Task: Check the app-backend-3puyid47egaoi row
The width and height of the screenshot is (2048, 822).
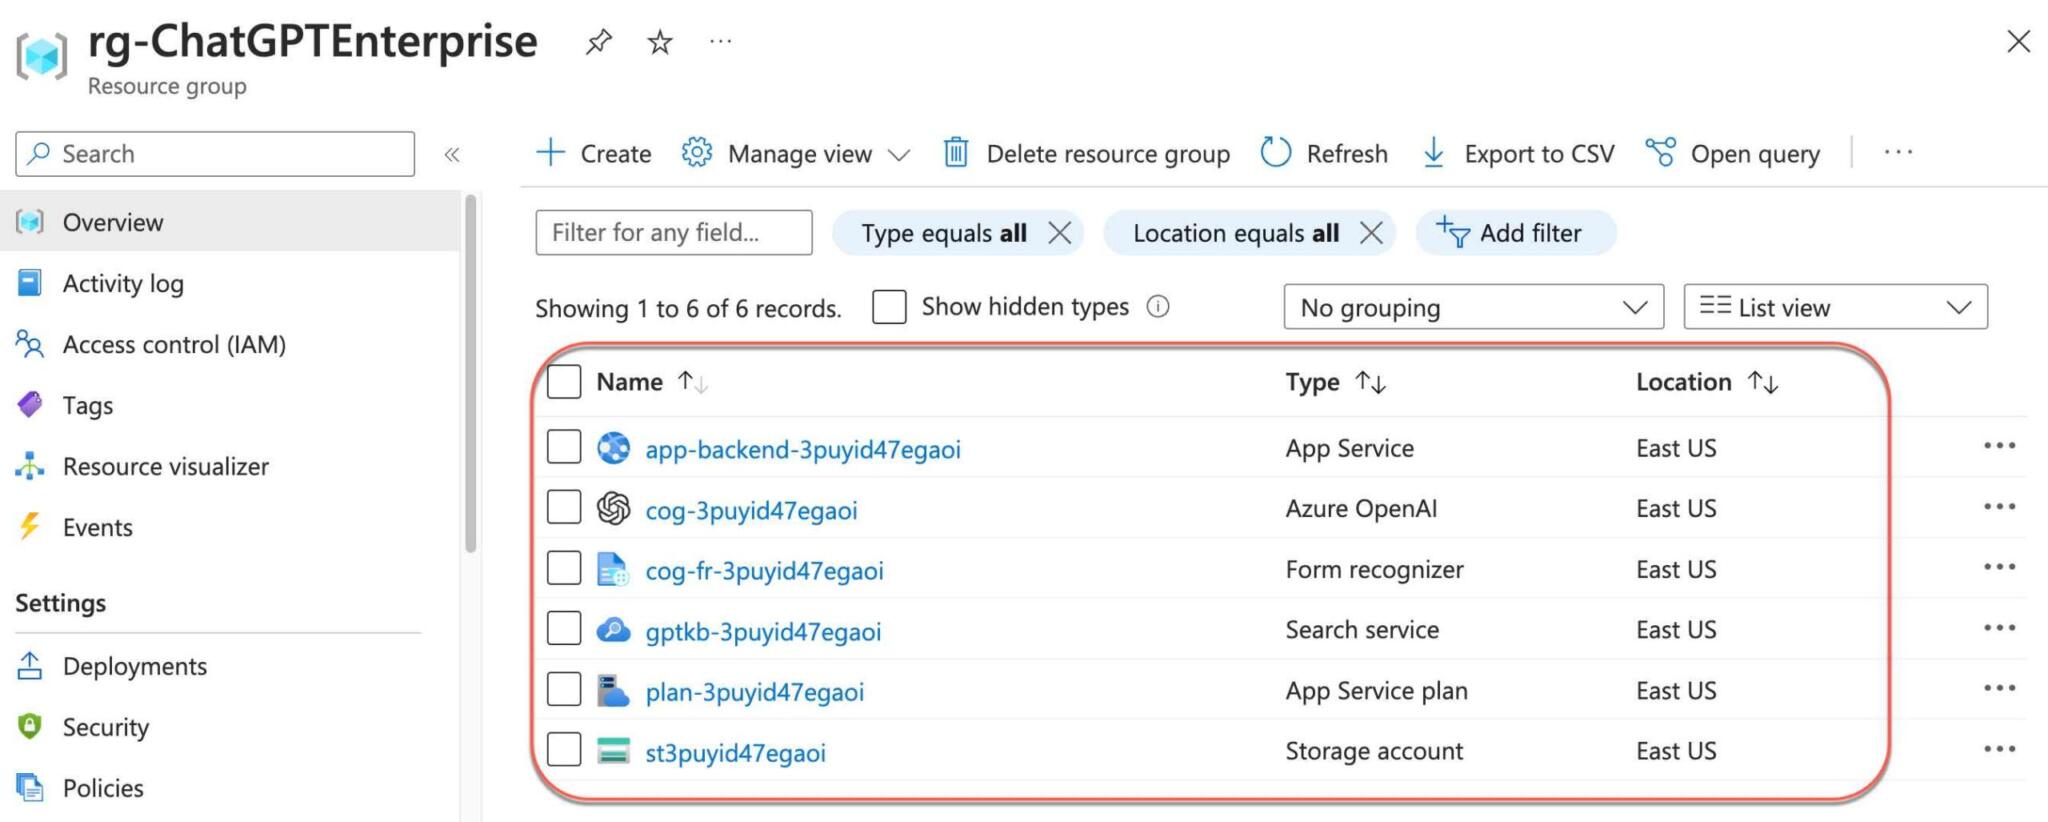Action: pyautogui.click(x=564, y=447)
